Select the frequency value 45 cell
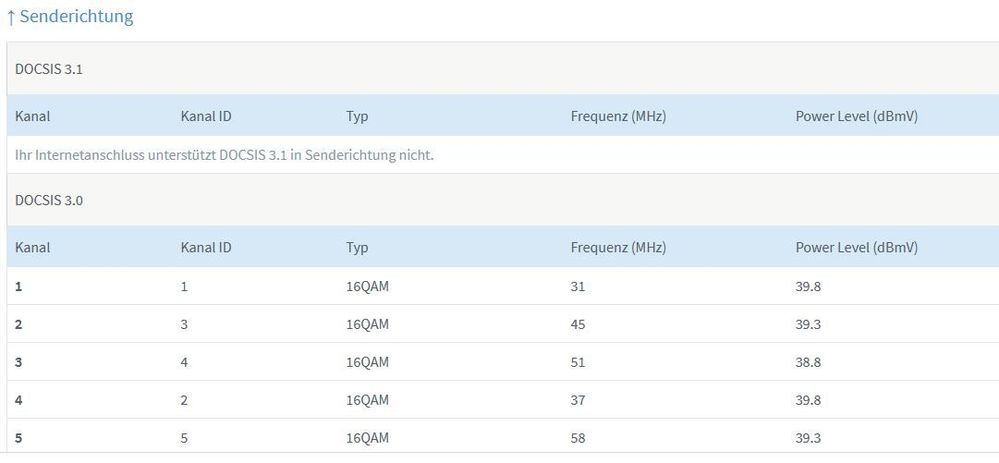The height and width of the screenshot is (463, 999). [578, 325]
